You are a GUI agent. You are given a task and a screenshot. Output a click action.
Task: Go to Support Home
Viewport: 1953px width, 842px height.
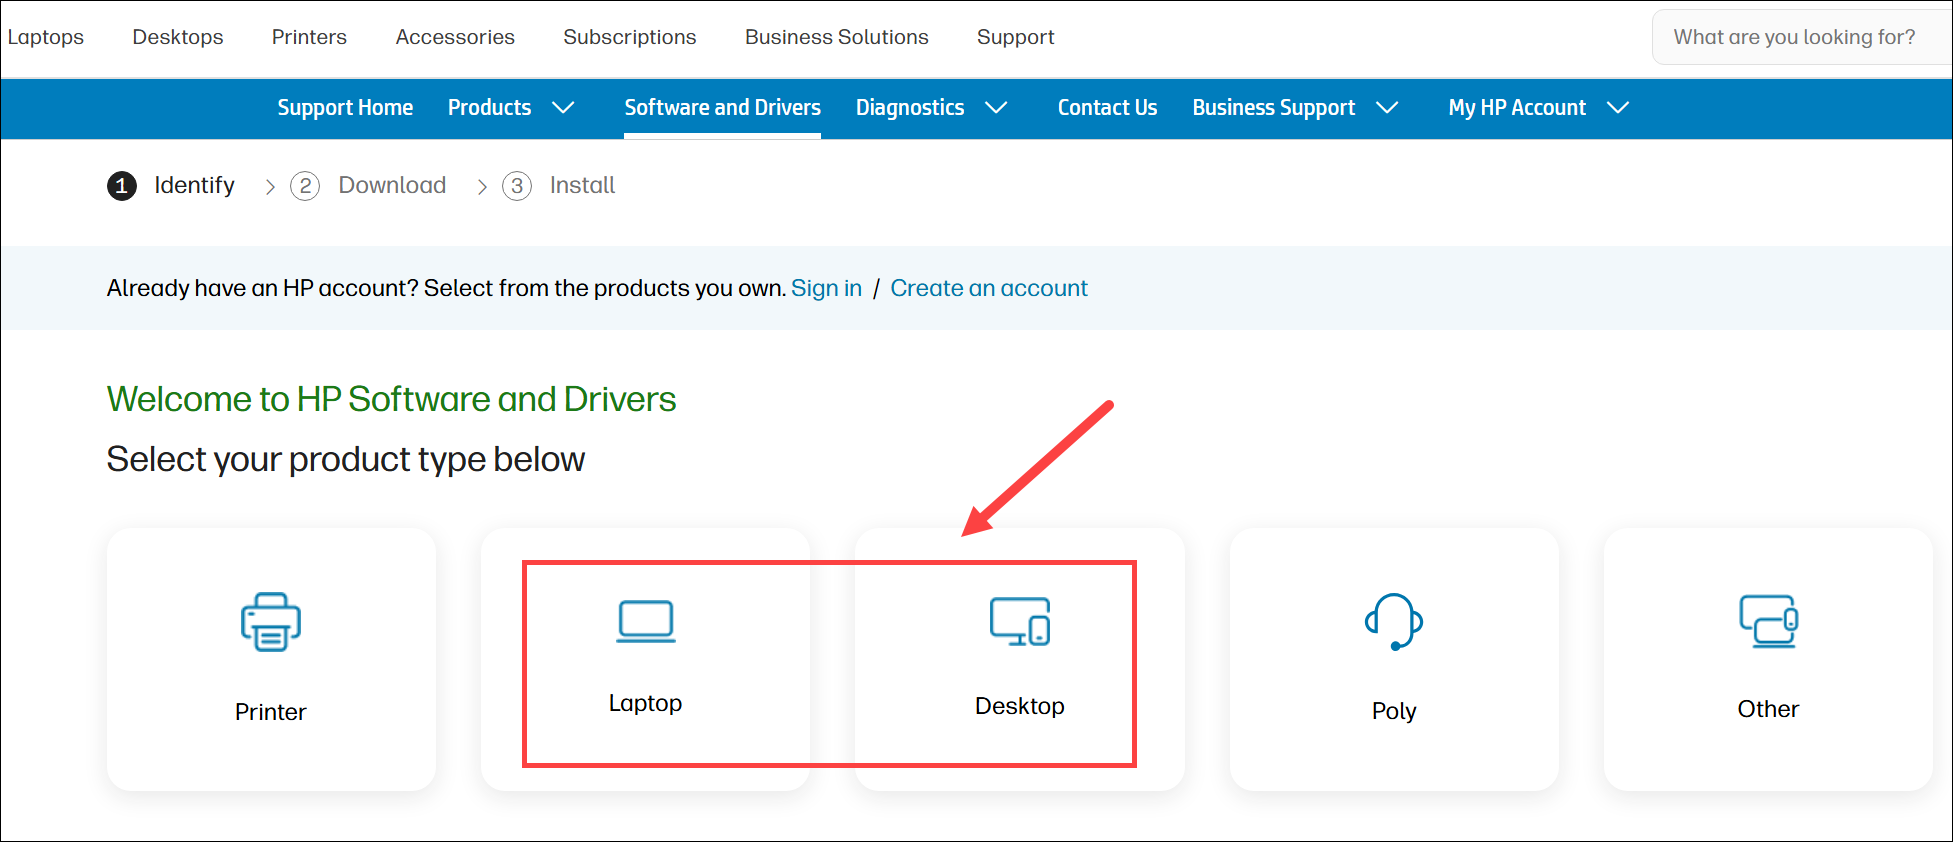[345, 107]
